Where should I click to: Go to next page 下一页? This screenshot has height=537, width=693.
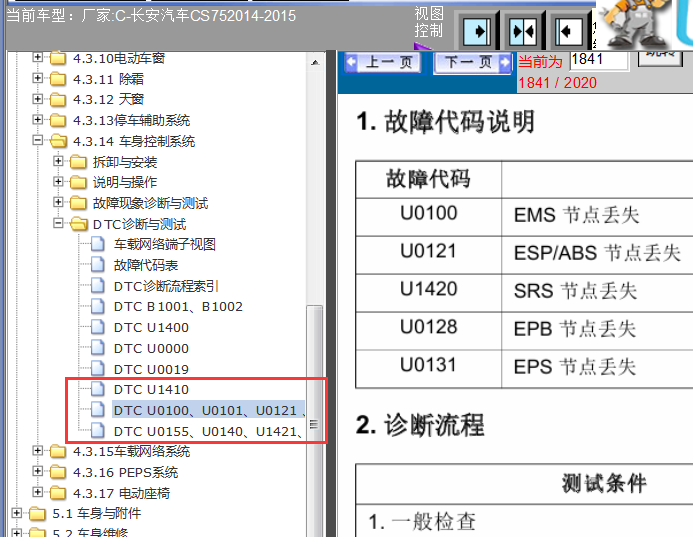point(473,62)
